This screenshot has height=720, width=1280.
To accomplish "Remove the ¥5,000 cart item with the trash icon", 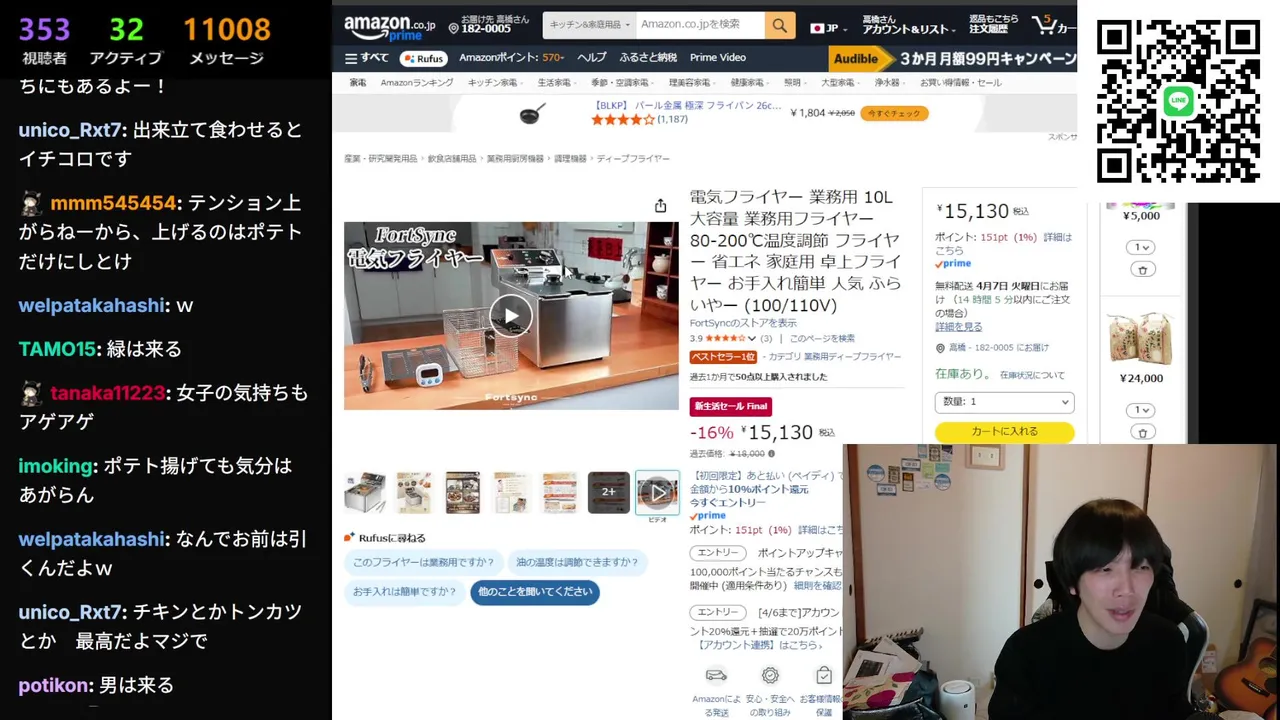I will point(1142,270).
